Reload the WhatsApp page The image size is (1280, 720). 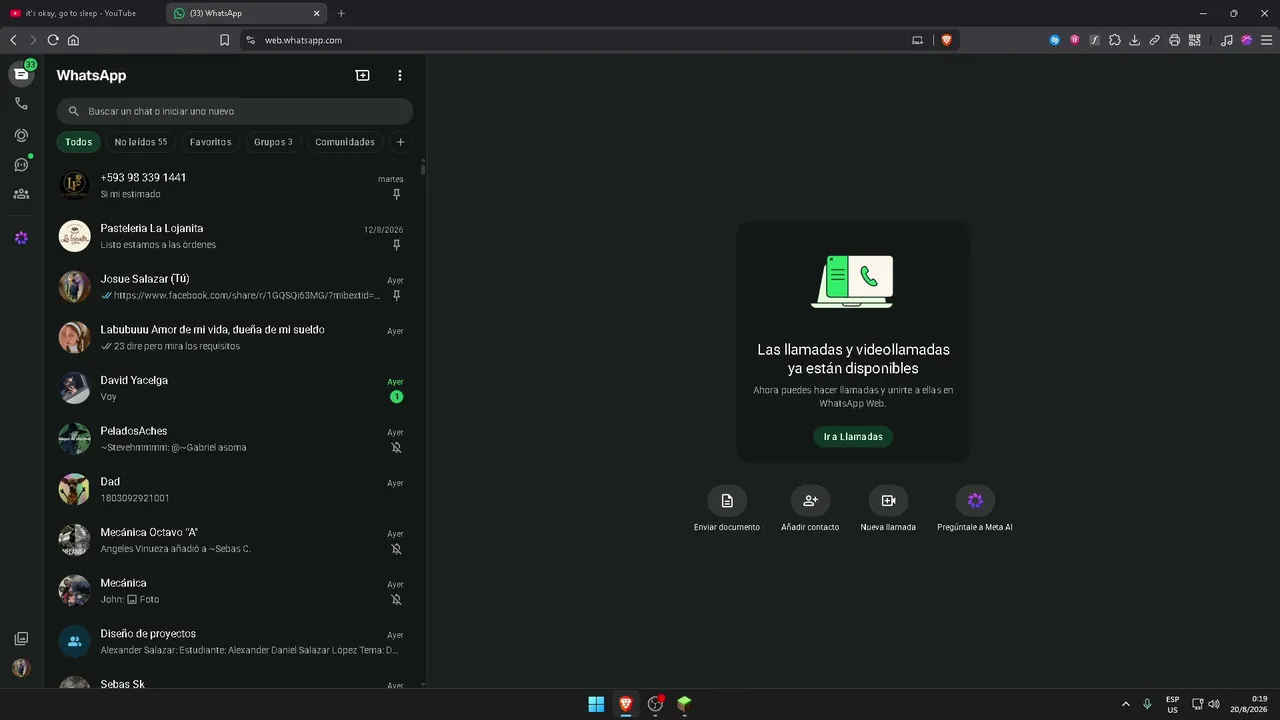point(53,40)
